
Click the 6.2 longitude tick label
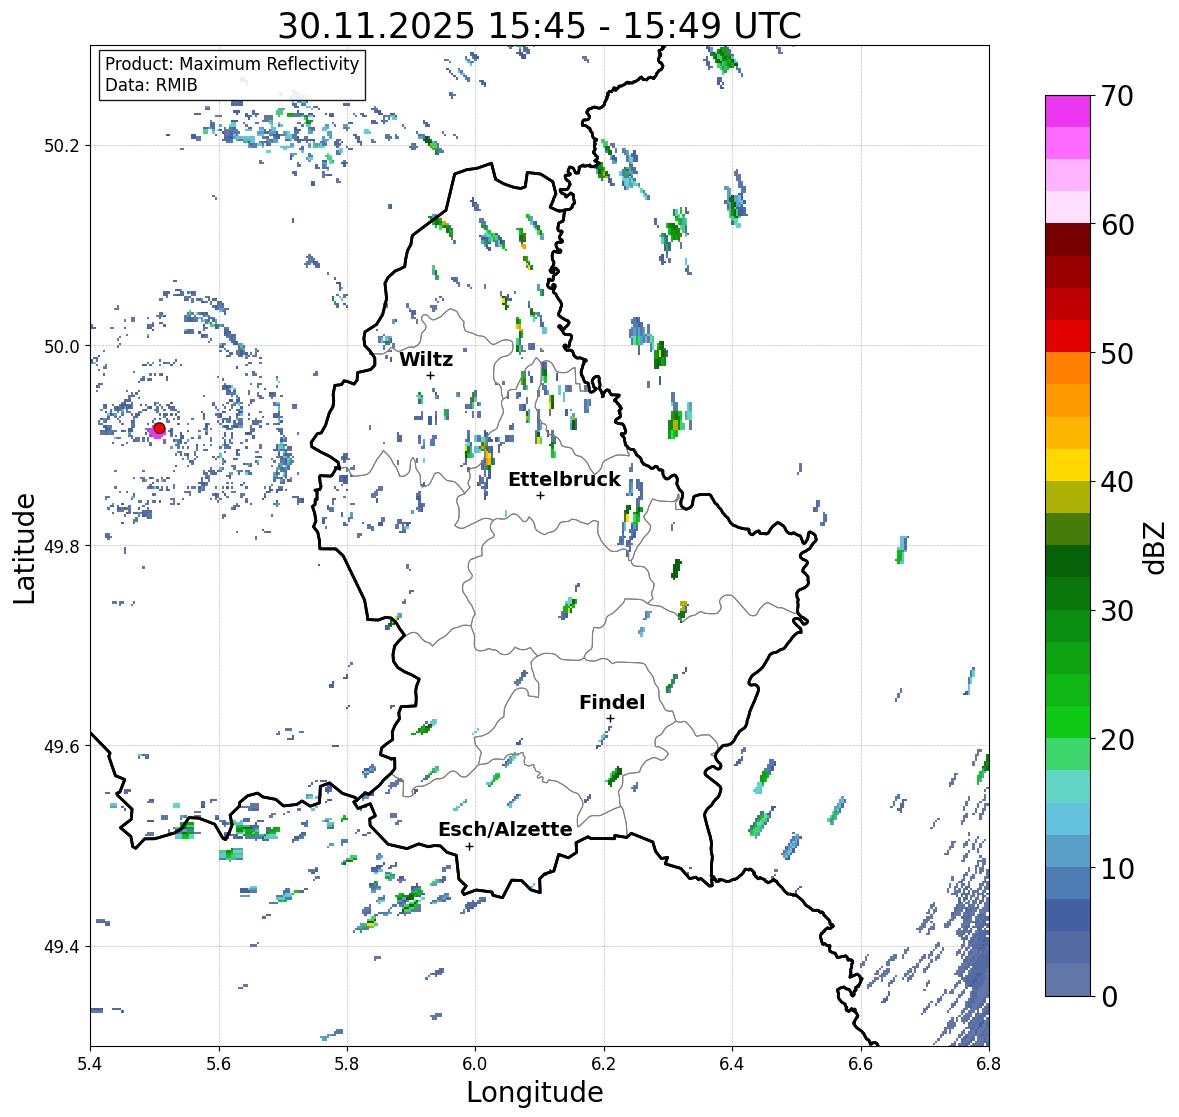click(x=604, y=1063)
